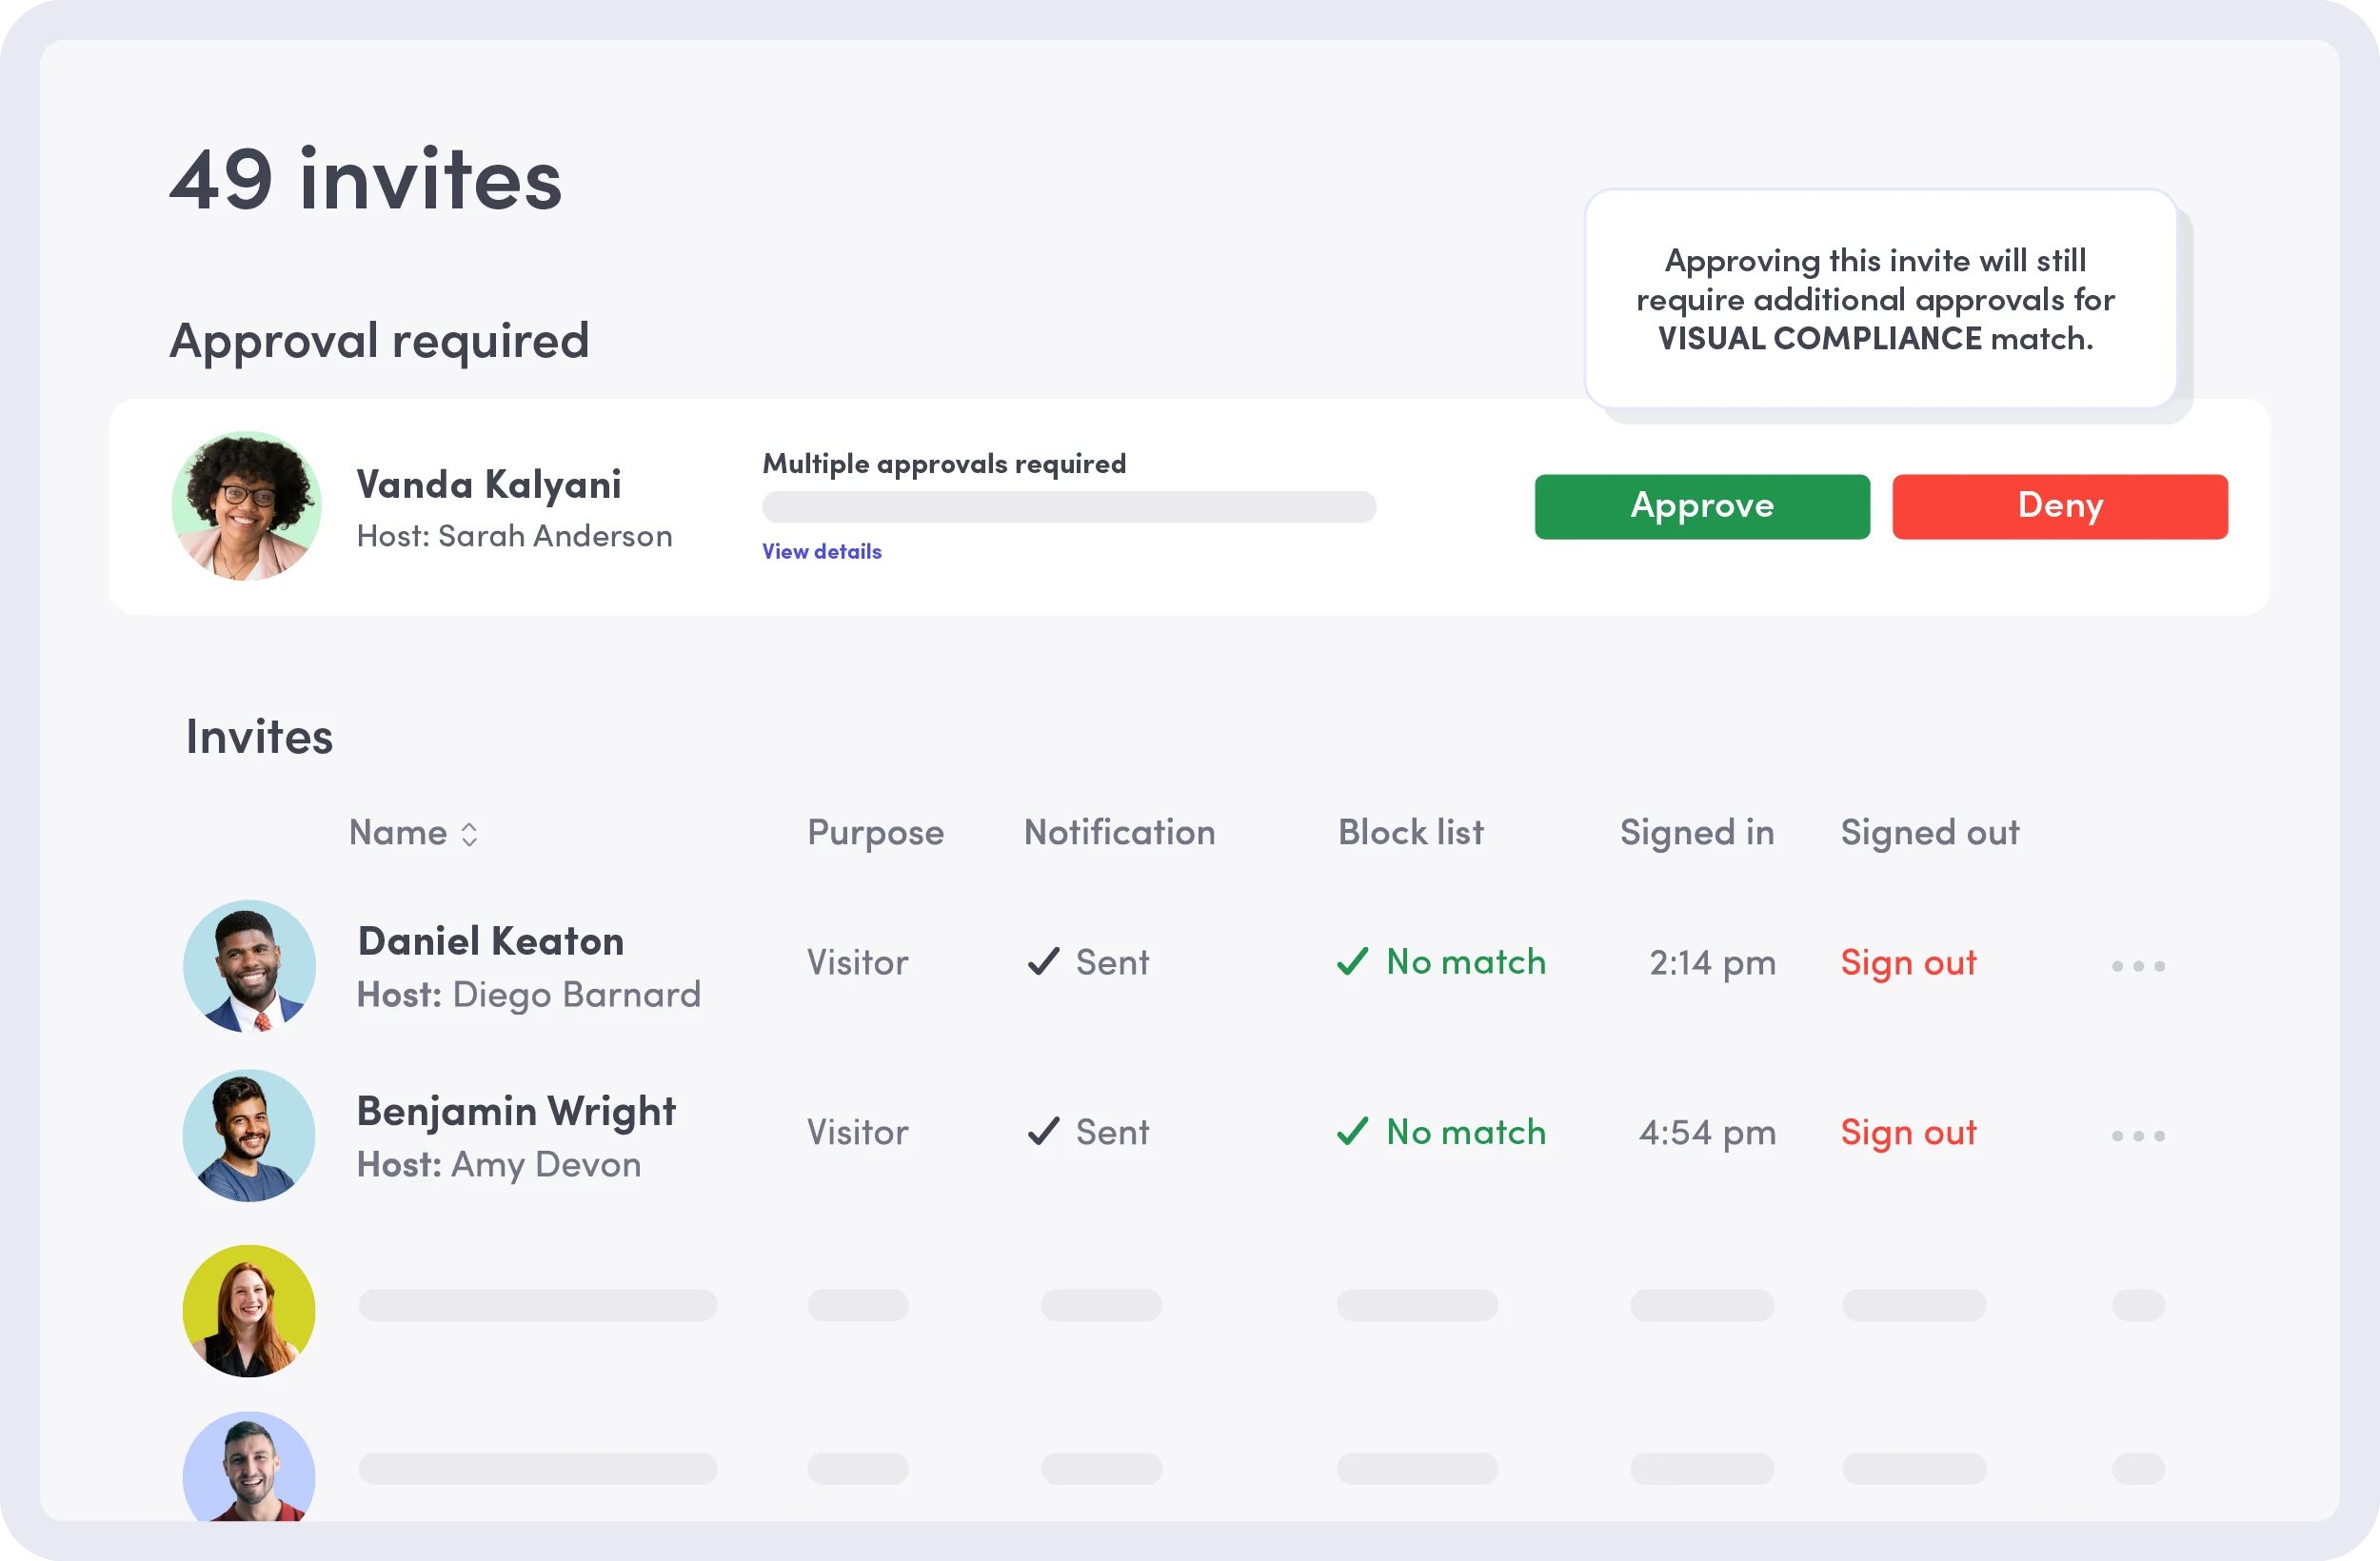Click the 'Approval required' heading
Viewport: 2380px width, 1561px height.
[x=380, y=342]
